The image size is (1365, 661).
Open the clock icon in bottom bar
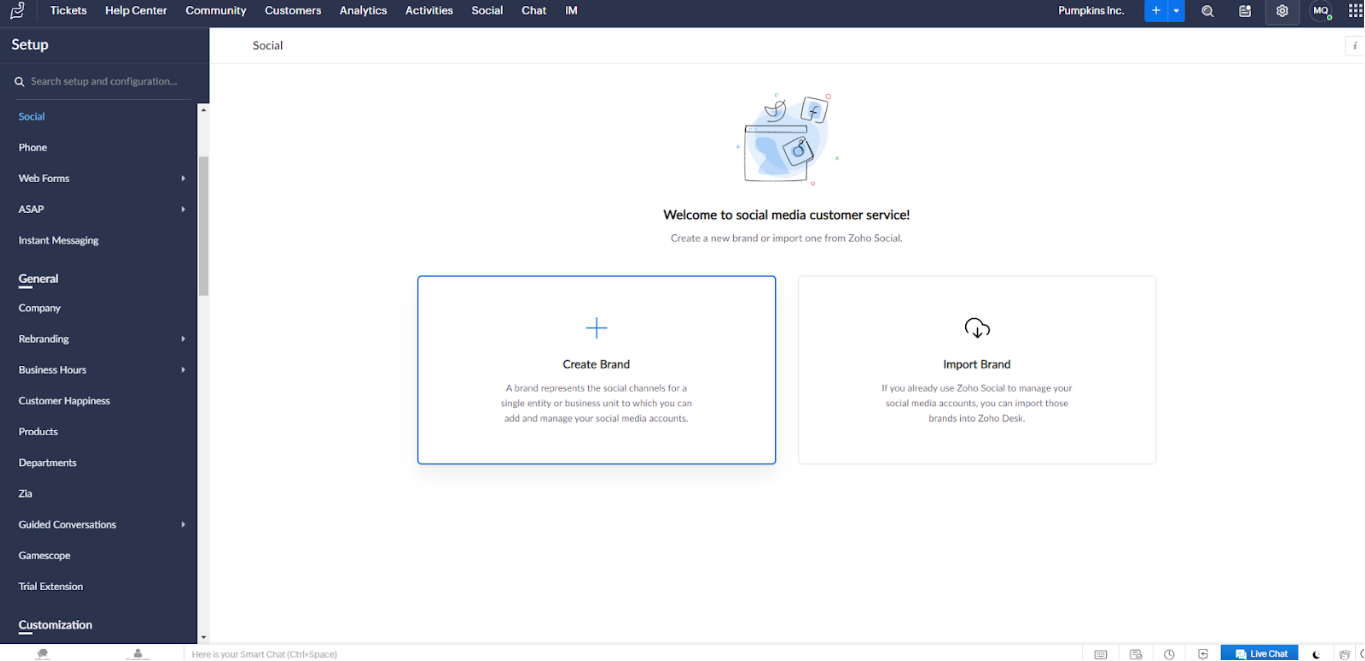click(x=1169, y=654)
